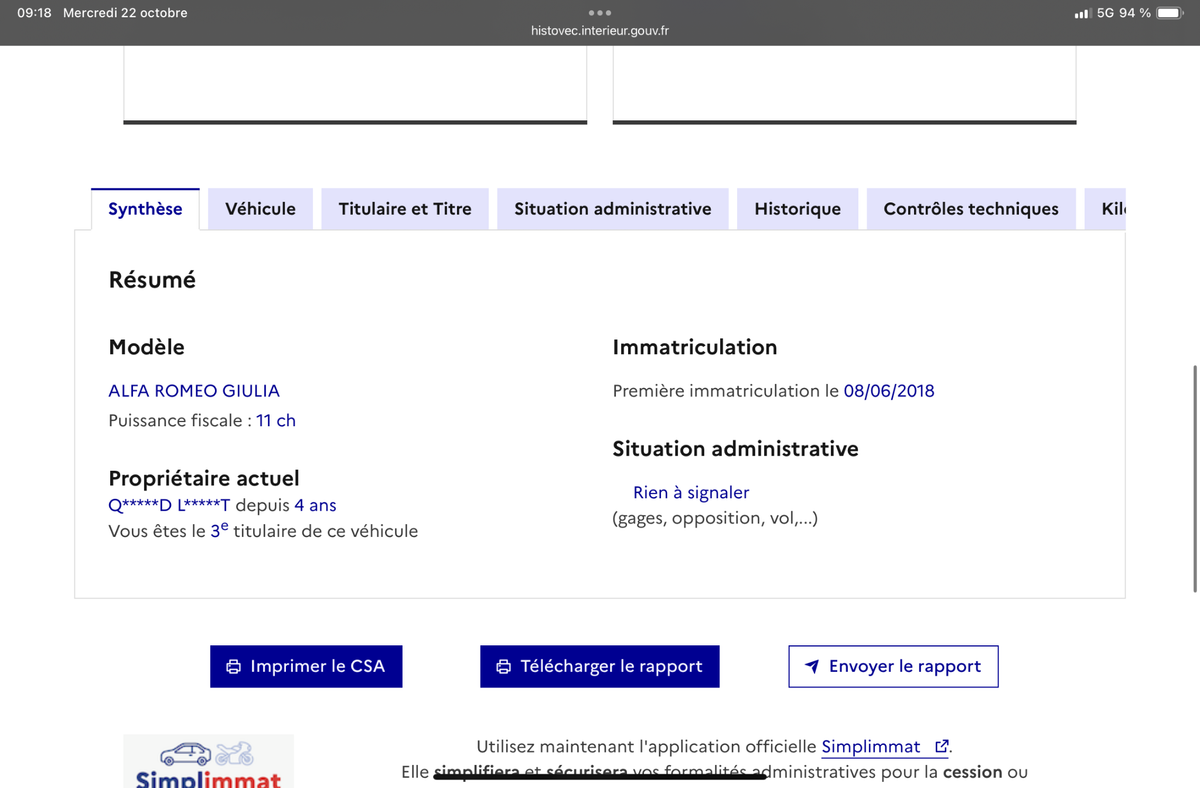
Task: Switch to the Véhicule tab
Action: click(261, 209)
